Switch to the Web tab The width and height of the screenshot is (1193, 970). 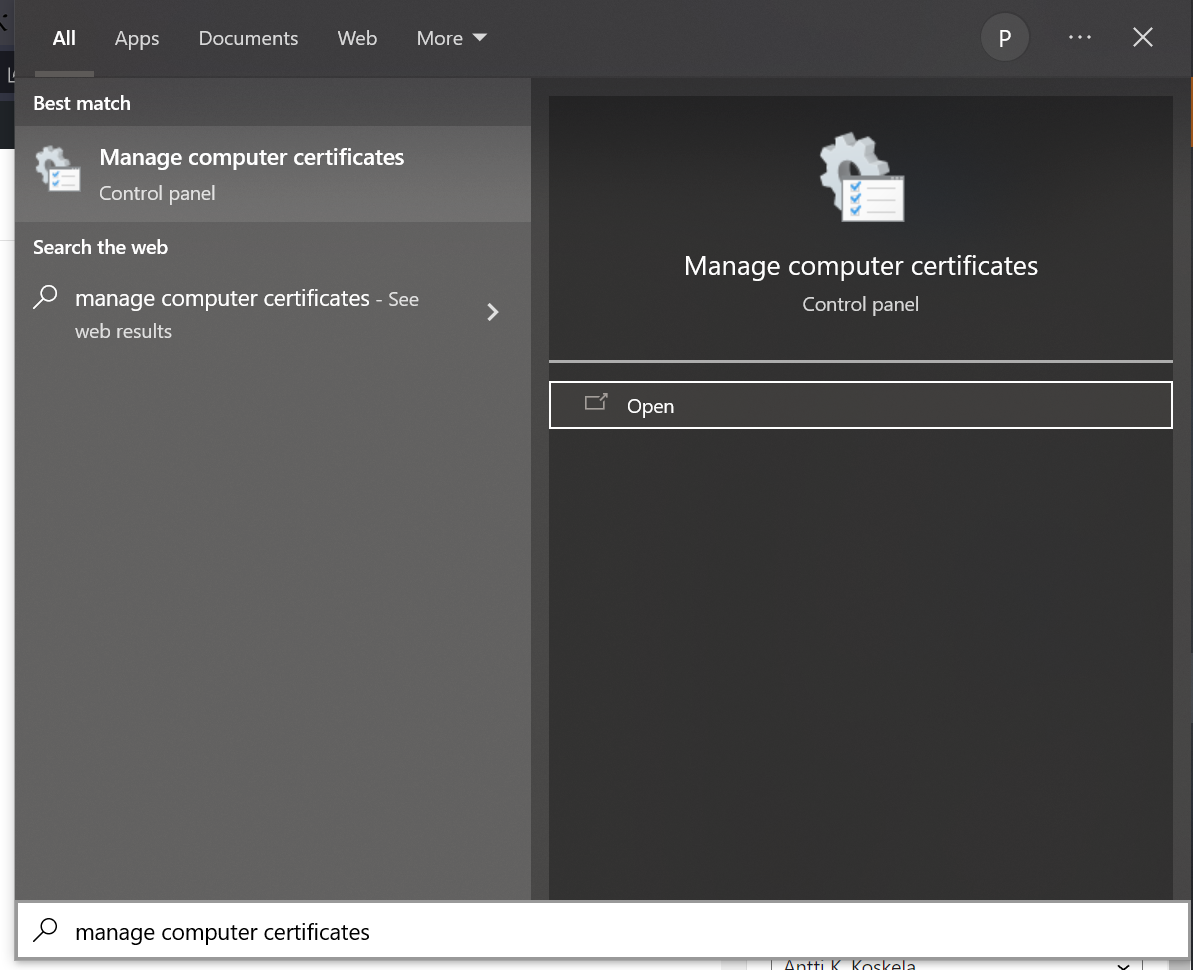point(357,38)
